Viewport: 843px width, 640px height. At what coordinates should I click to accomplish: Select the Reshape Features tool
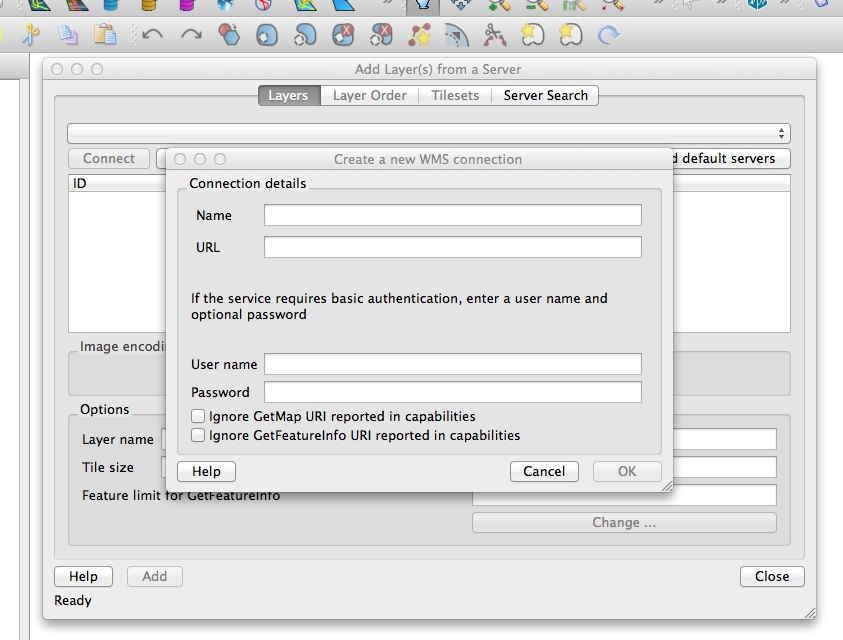(x=419, y=35)
